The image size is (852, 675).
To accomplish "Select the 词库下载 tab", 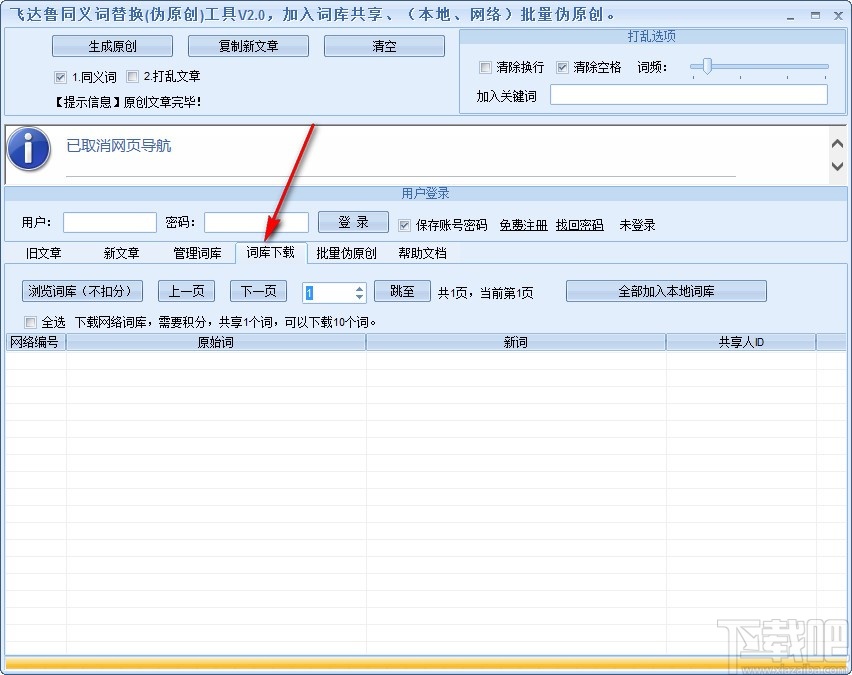I will point(271,252).
